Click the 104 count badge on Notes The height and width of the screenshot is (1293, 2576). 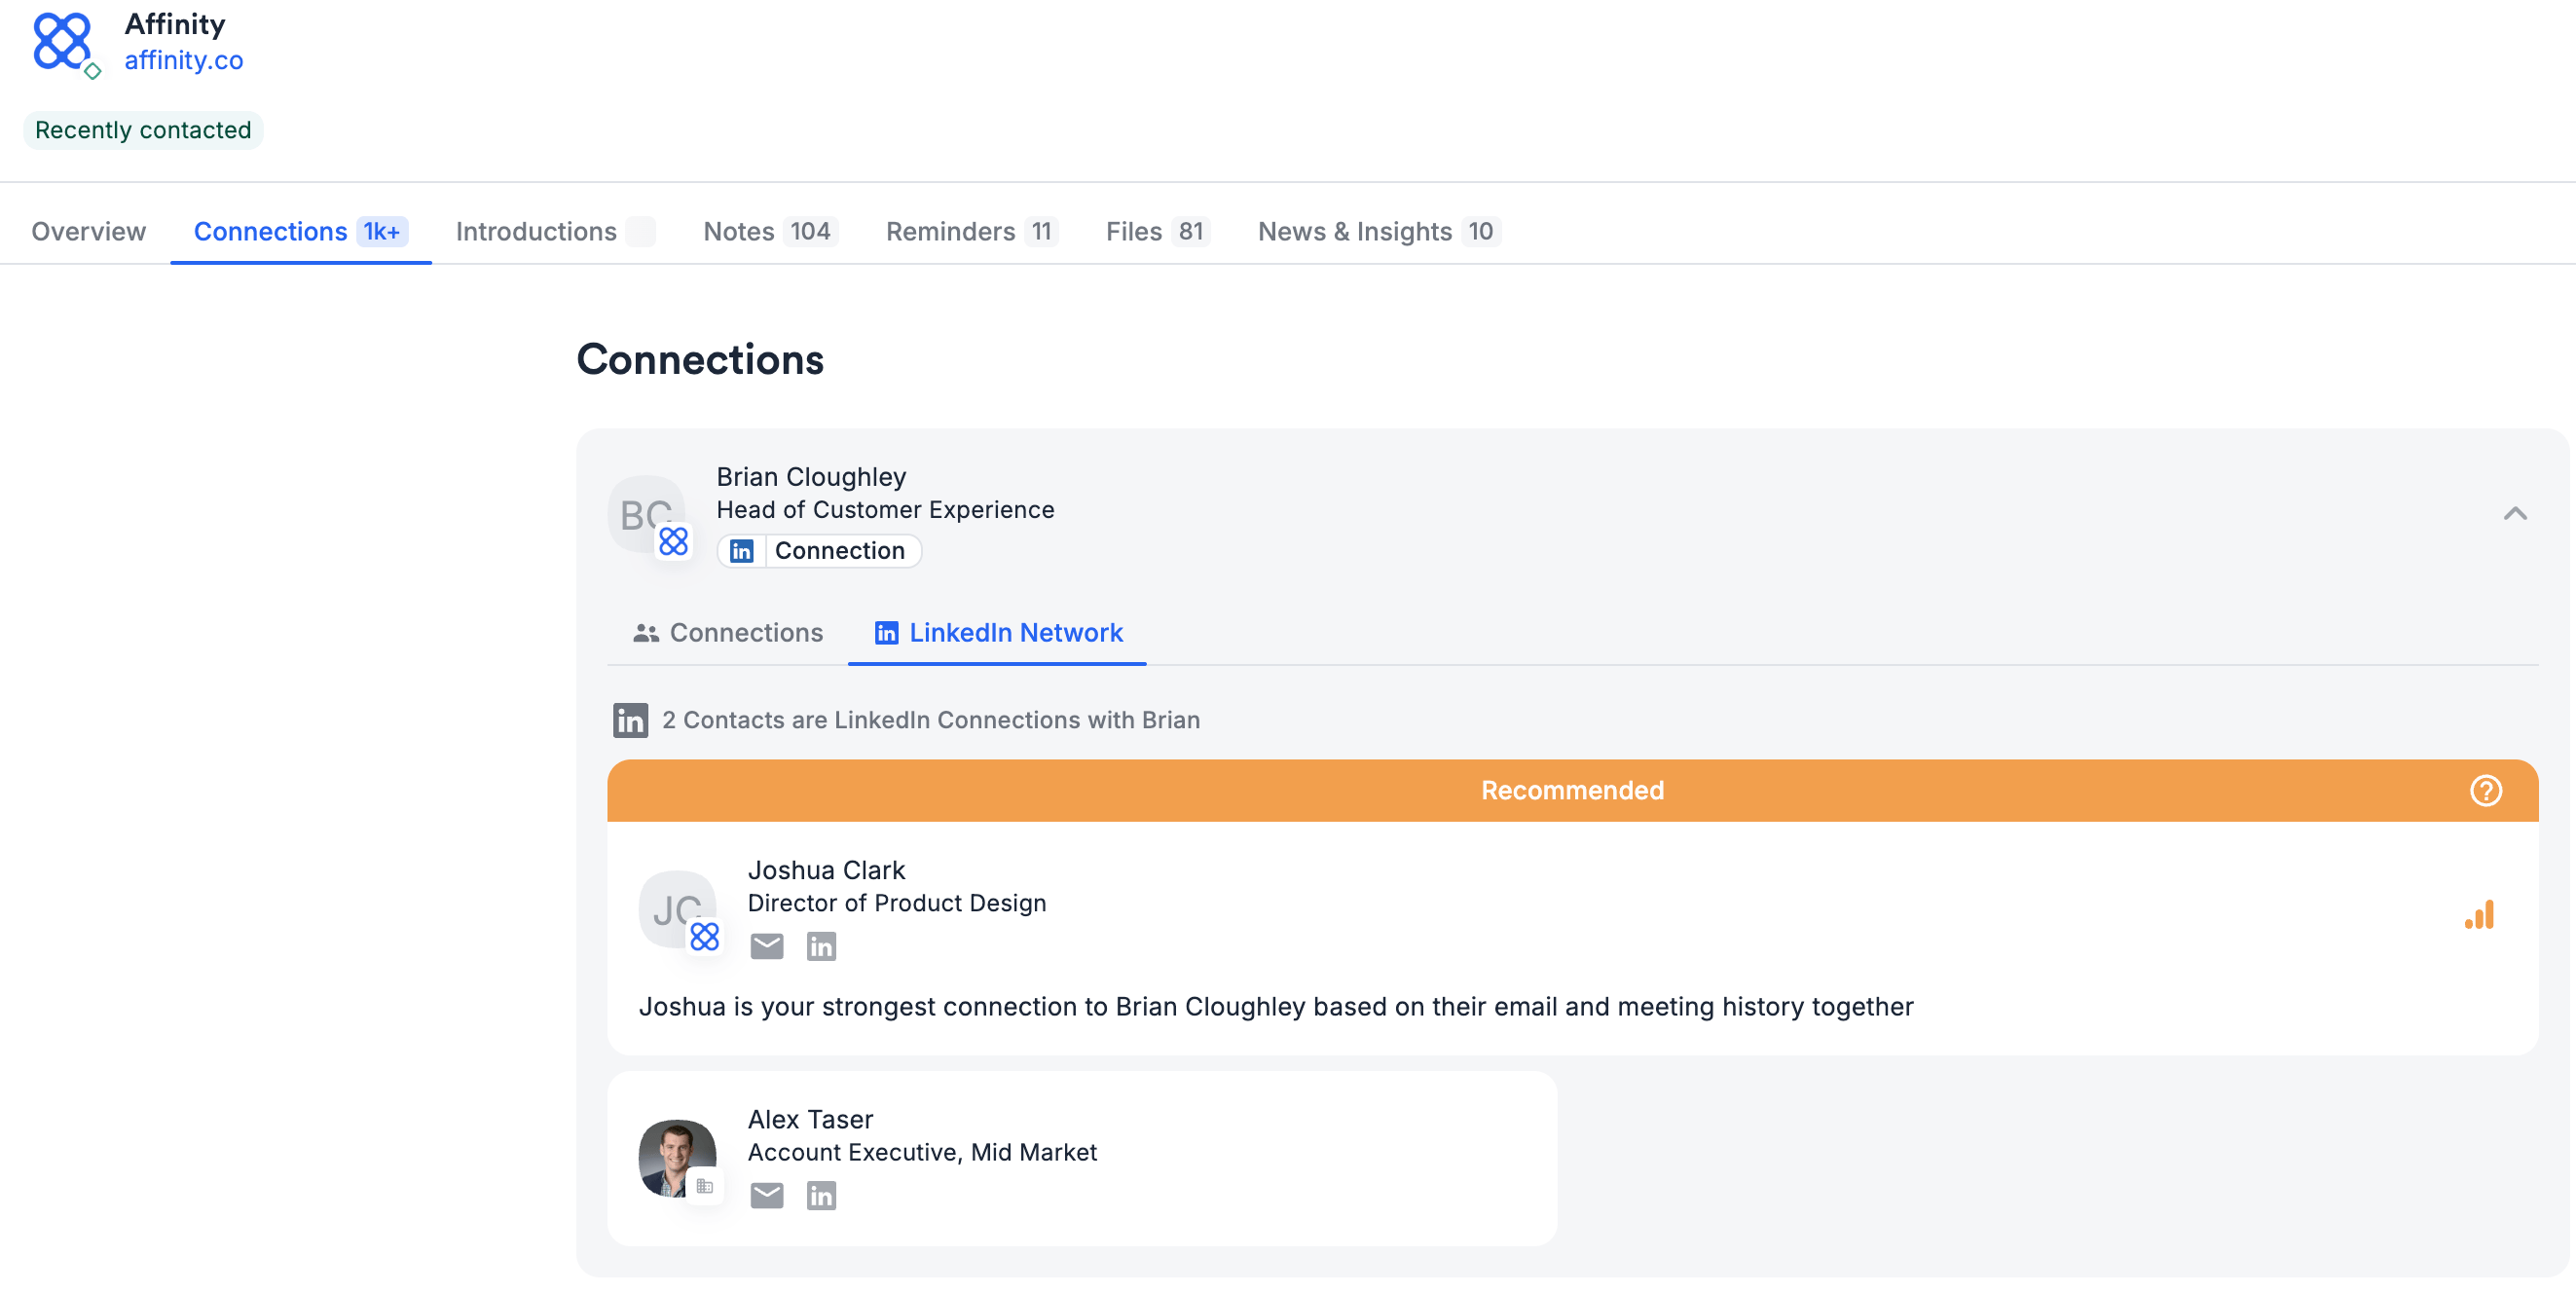(810, 231)
